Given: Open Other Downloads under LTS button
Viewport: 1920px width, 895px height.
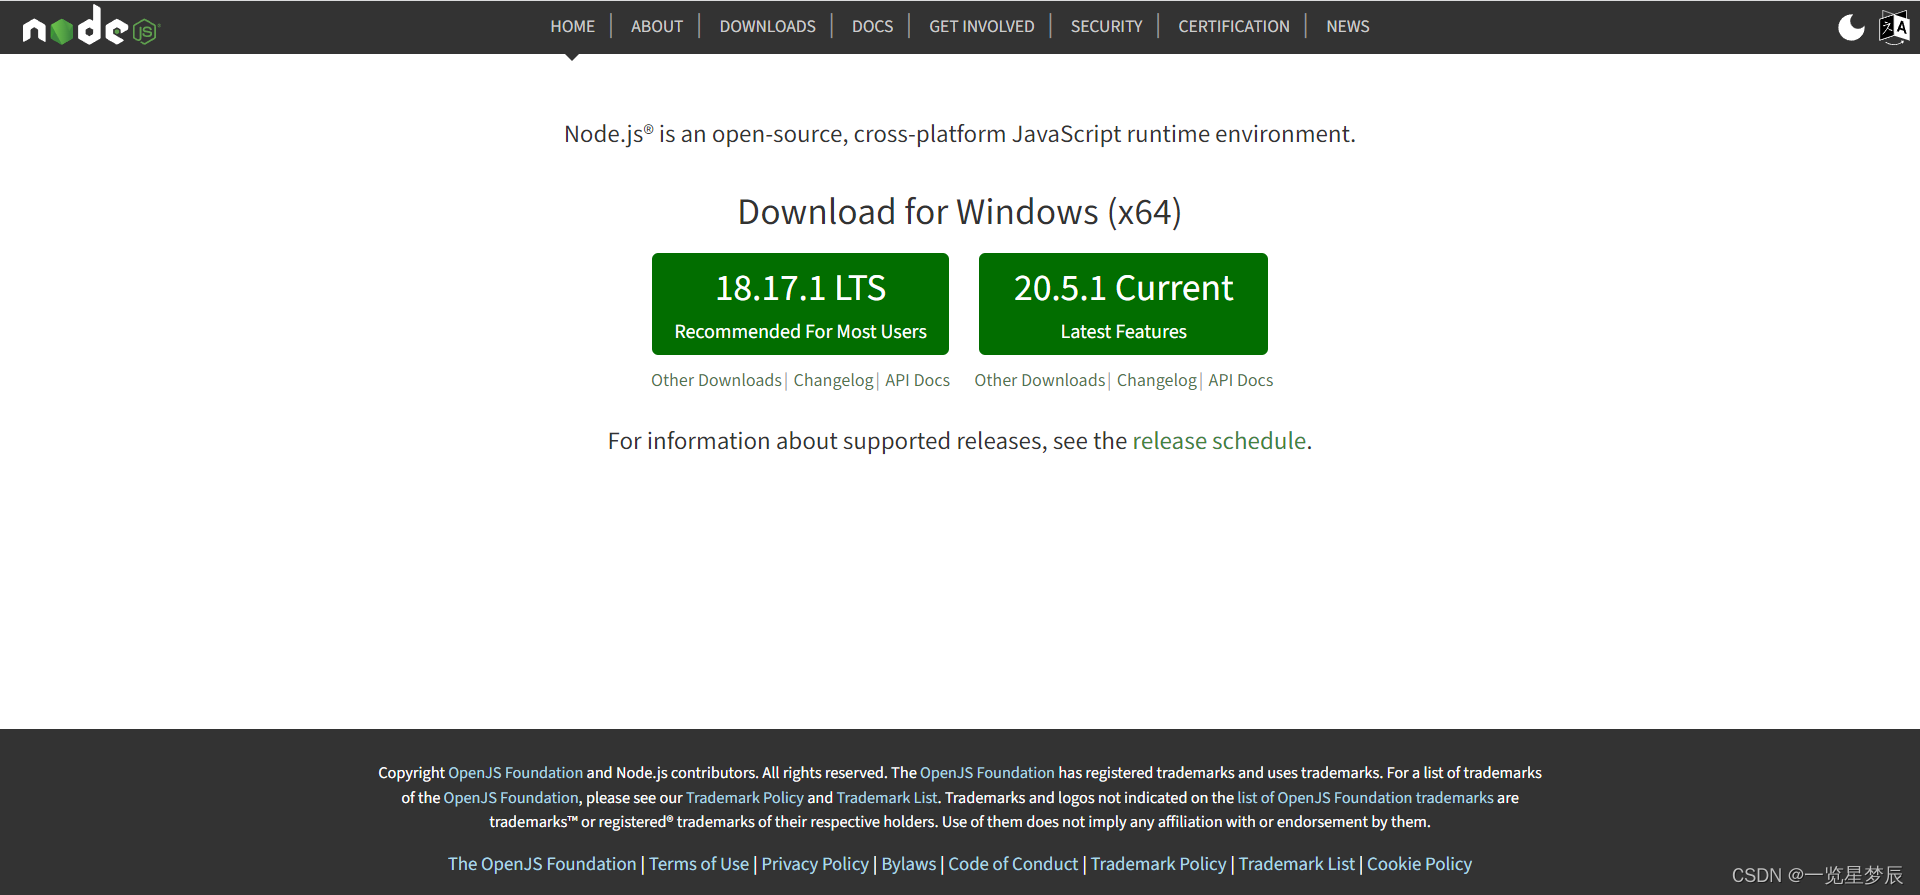Looking at the screenshot, I should [716, 381].
